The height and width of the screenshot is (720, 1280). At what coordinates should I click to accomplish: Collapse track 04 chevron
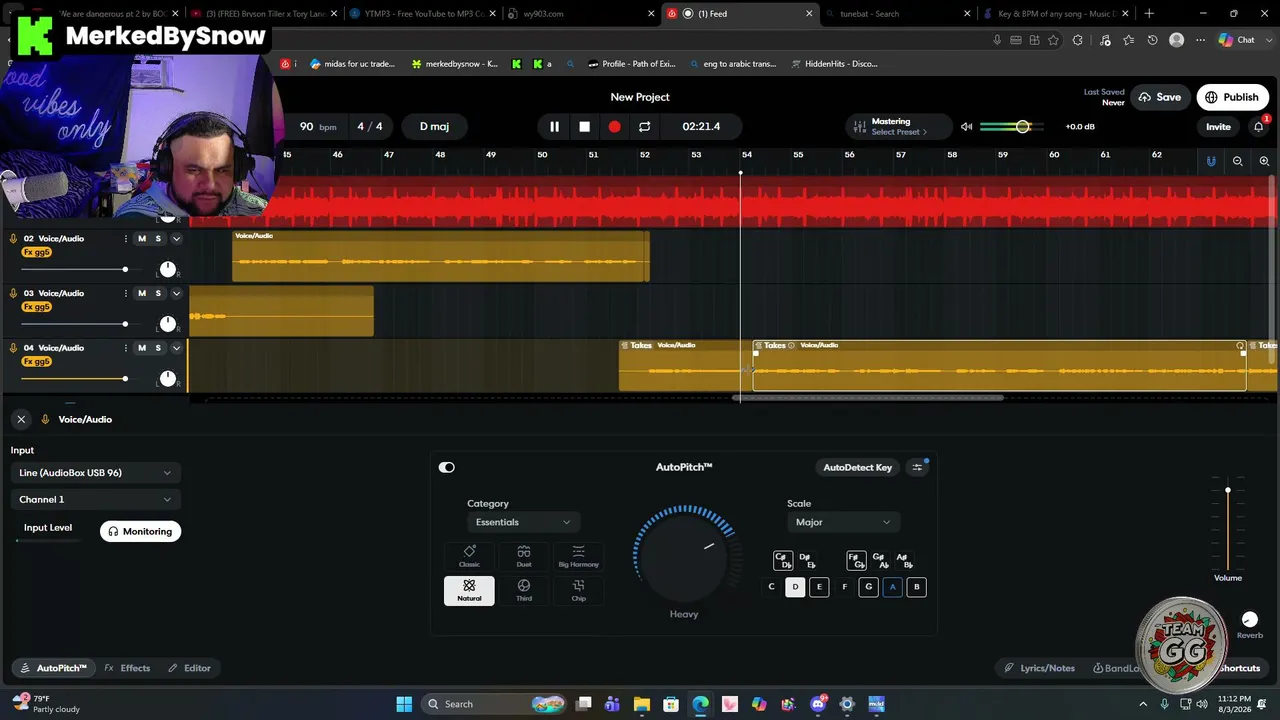[176, 348]
